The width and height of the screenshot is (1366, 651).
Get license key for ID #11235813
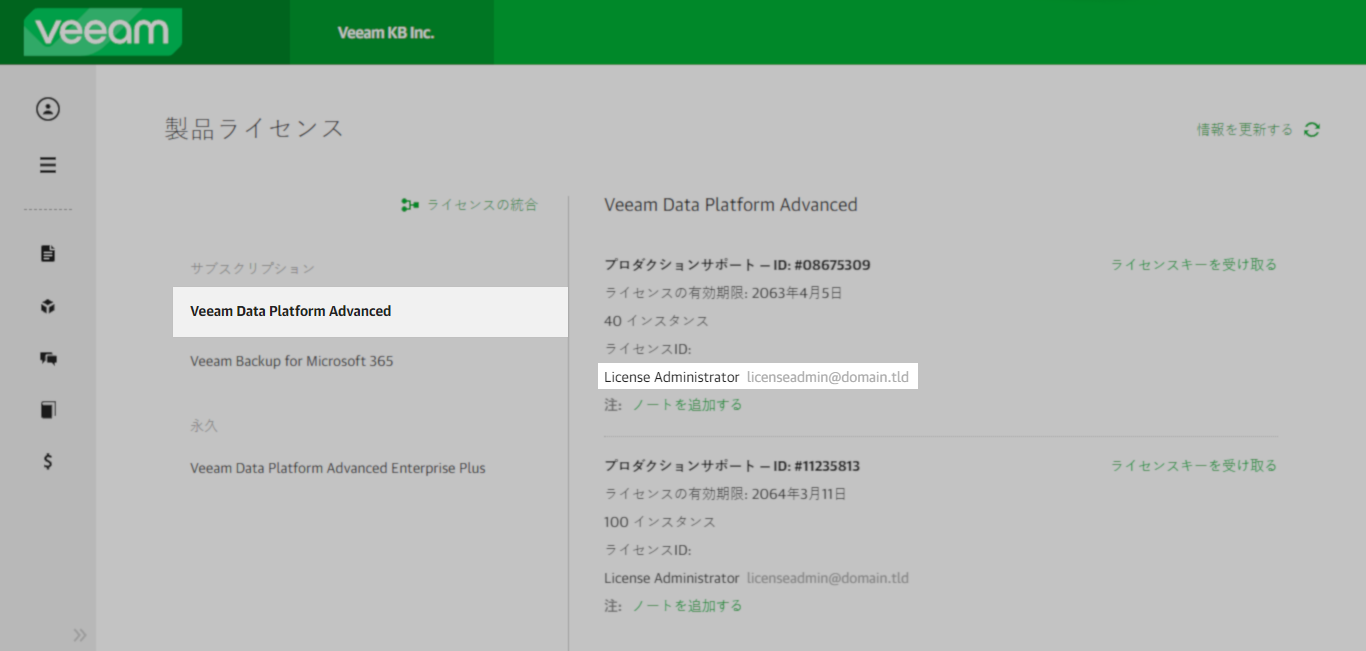[1194, 466]
